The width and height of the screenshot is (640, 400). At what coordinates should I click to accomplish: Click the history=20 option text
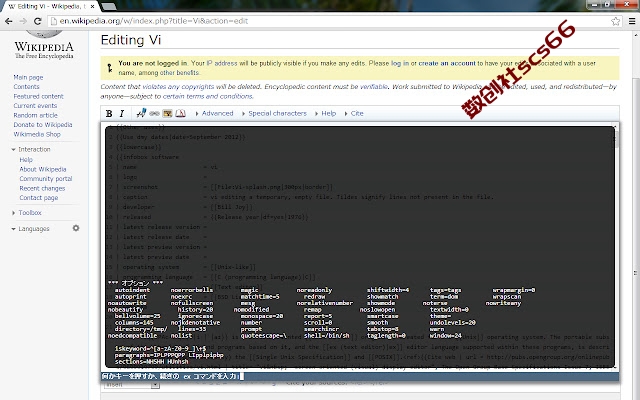[195, 310]
